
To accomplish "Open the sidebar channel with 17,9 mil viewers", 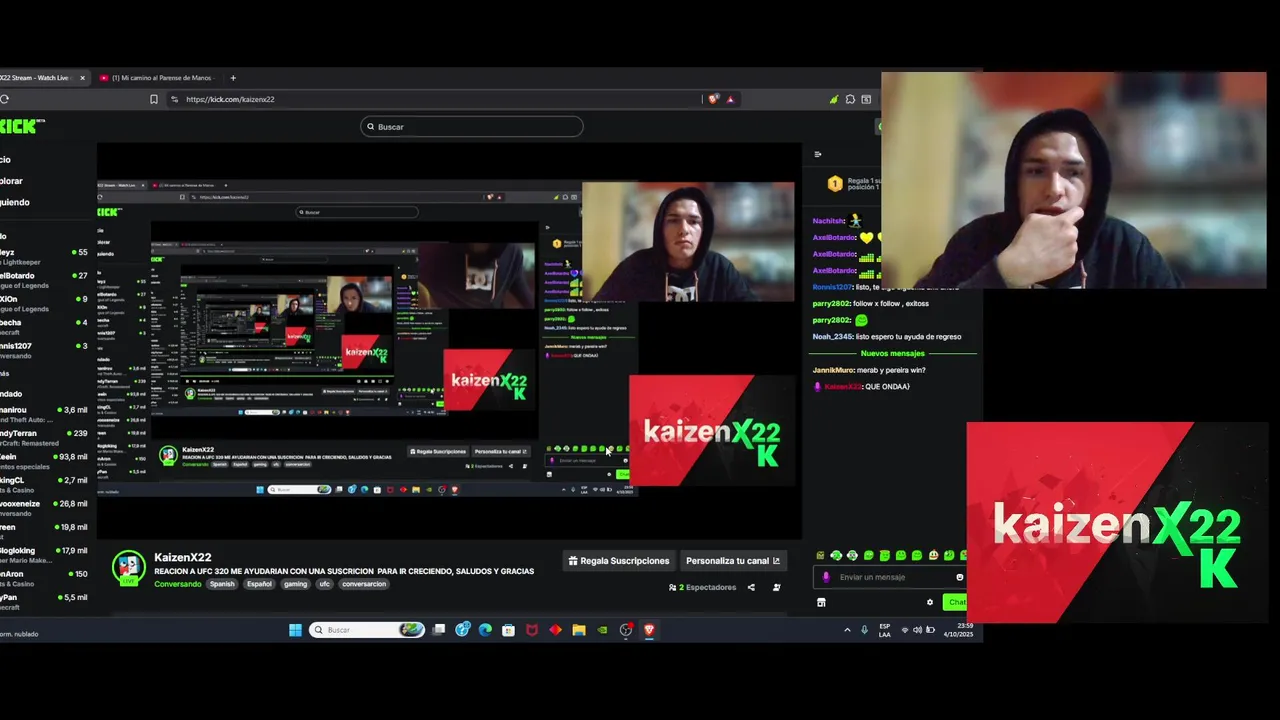I will [x=44, y=555].
